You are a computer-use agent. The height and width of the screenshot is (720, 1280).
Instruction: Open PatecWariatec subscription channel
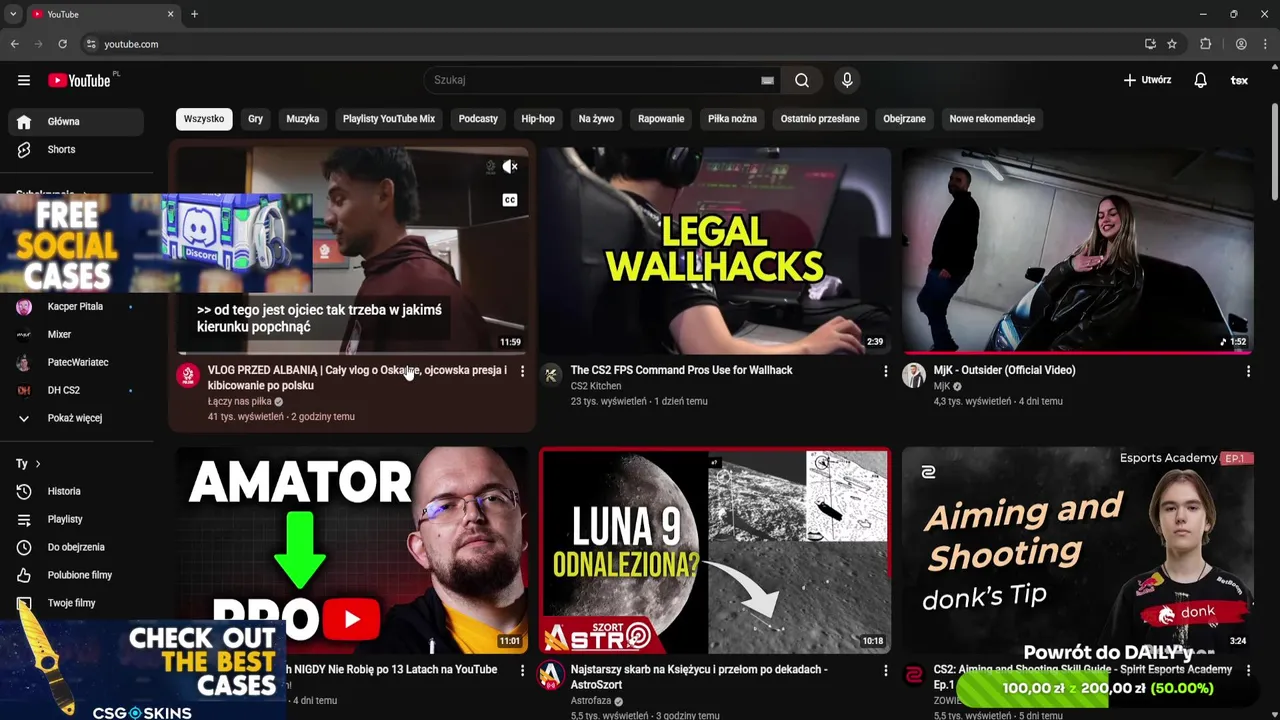tap(76, 362)
